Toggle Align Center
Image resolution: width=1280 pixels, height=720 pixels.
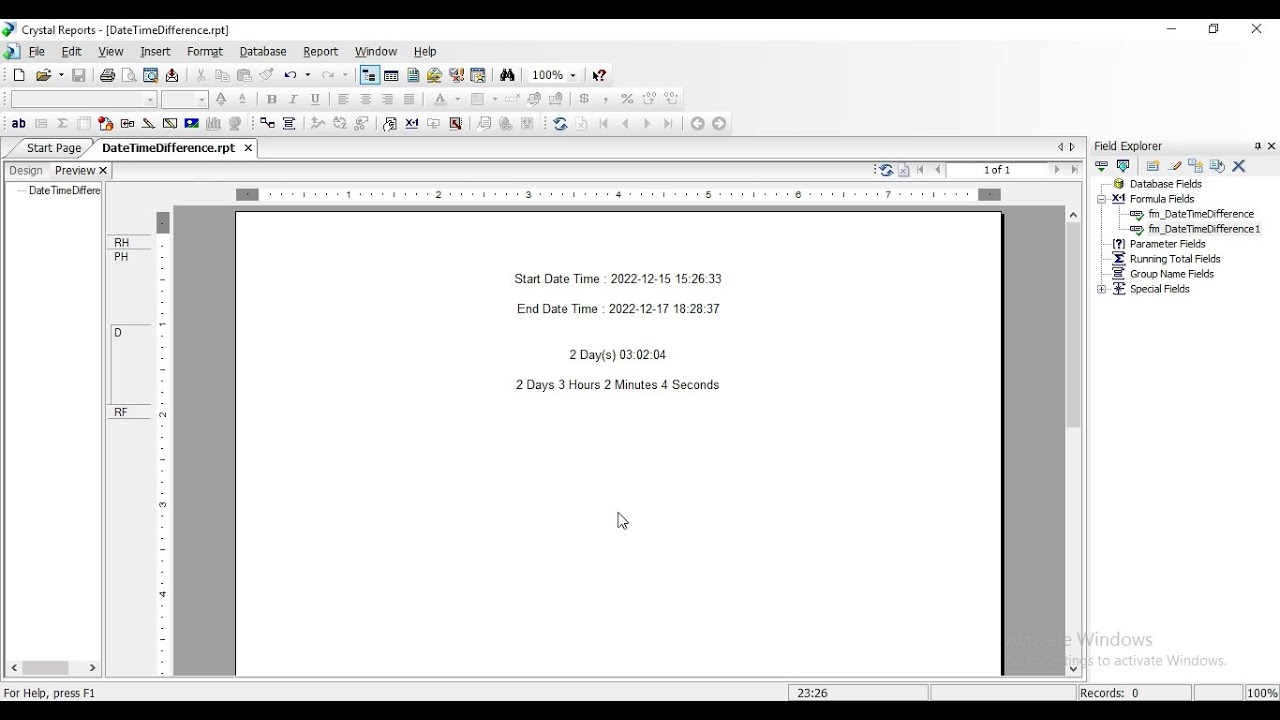point(365,99)
